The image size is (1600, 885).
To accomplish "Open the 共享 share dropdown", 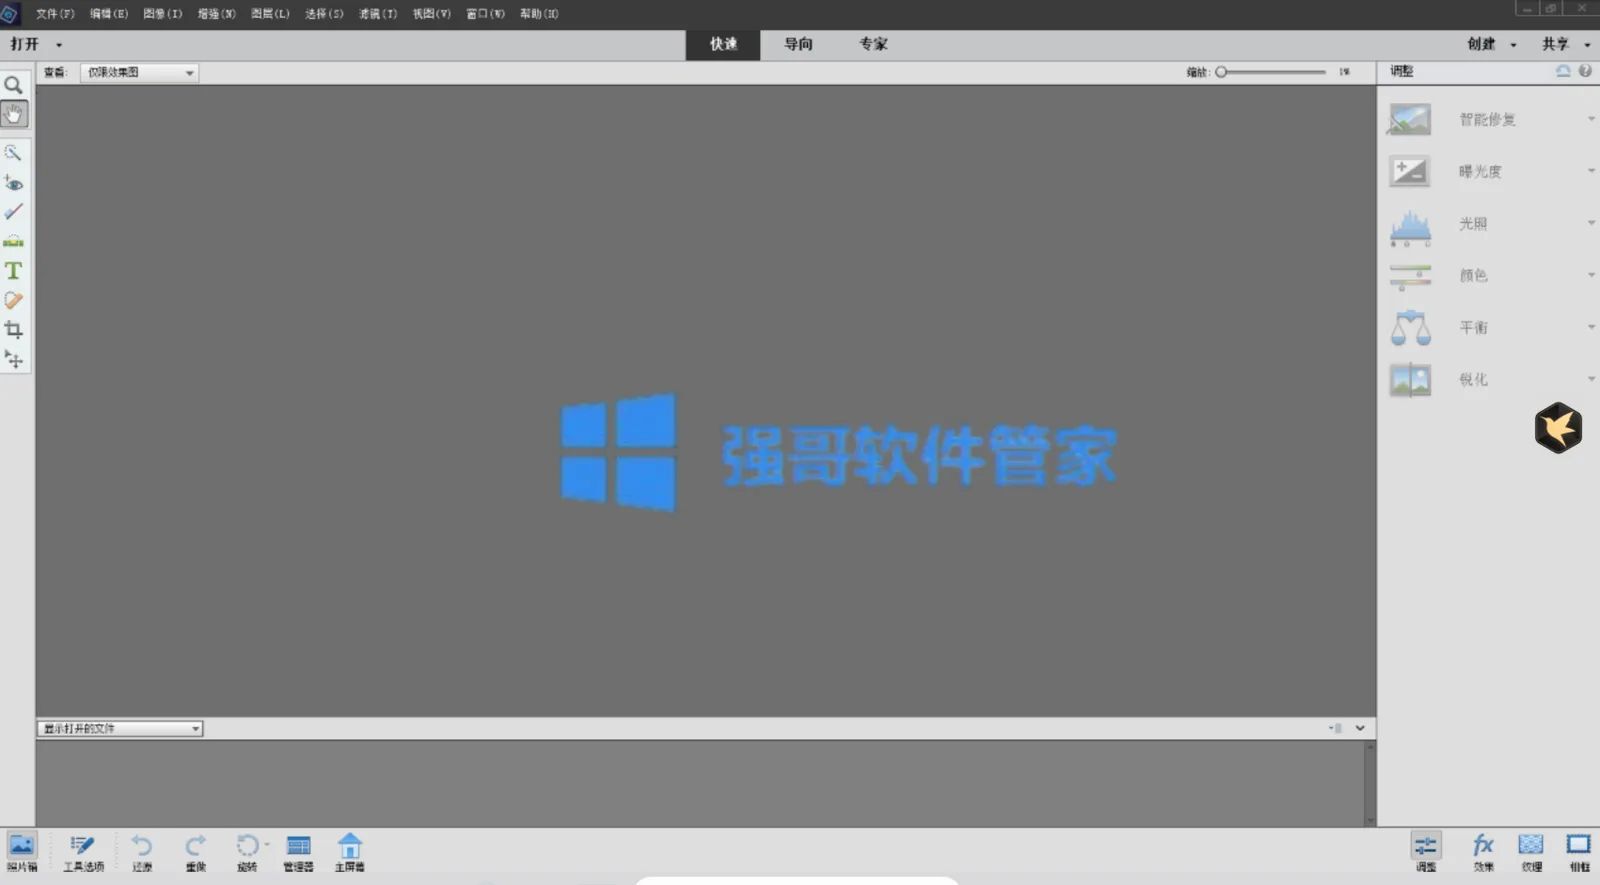I will coord(1566,44).
